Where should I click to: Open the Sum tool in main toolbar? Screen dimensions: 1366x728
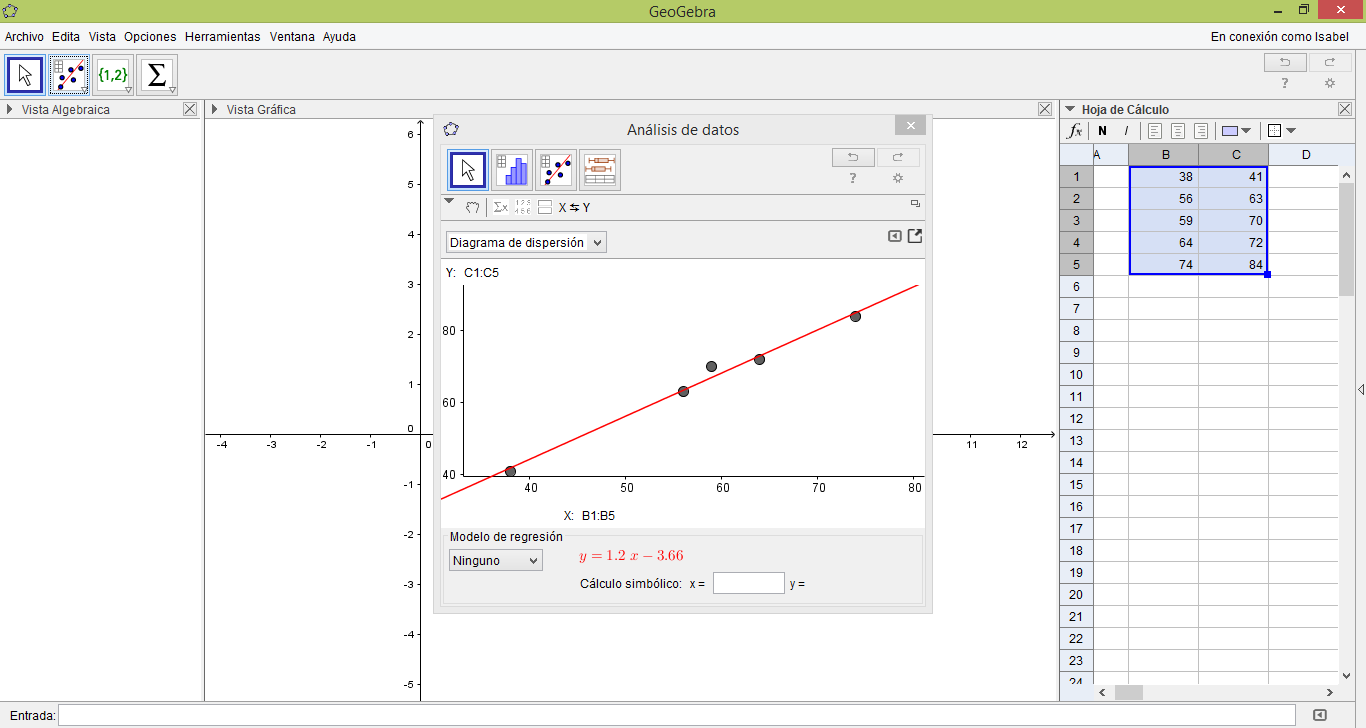pos(157,75)
